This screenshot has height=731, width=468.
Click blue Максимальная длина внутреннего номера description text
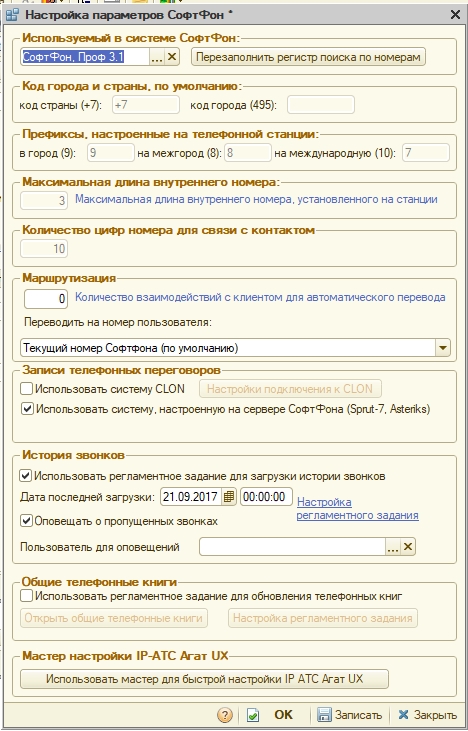point(256,199)
